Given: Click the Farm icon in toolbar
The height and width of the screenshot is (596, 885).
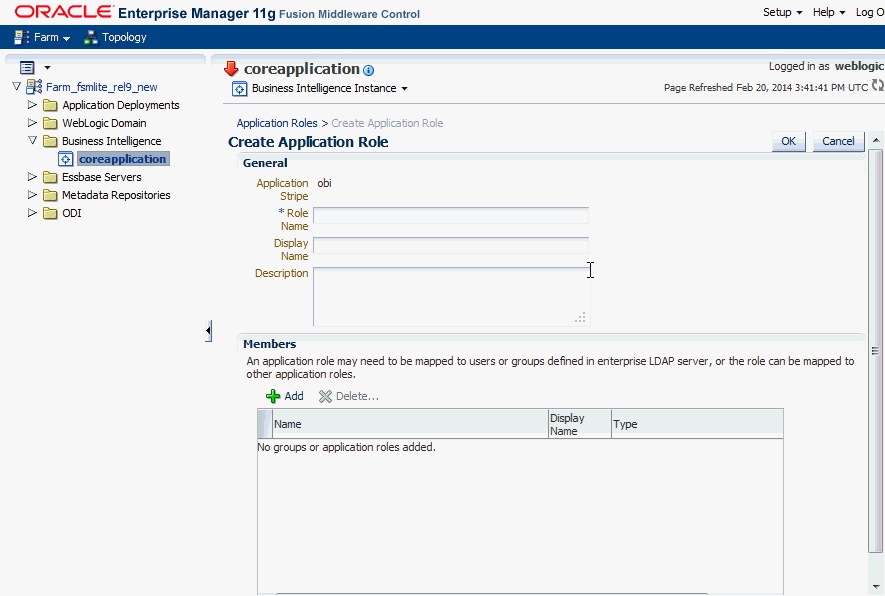Looking at the screenshot, I should point(21,37).
